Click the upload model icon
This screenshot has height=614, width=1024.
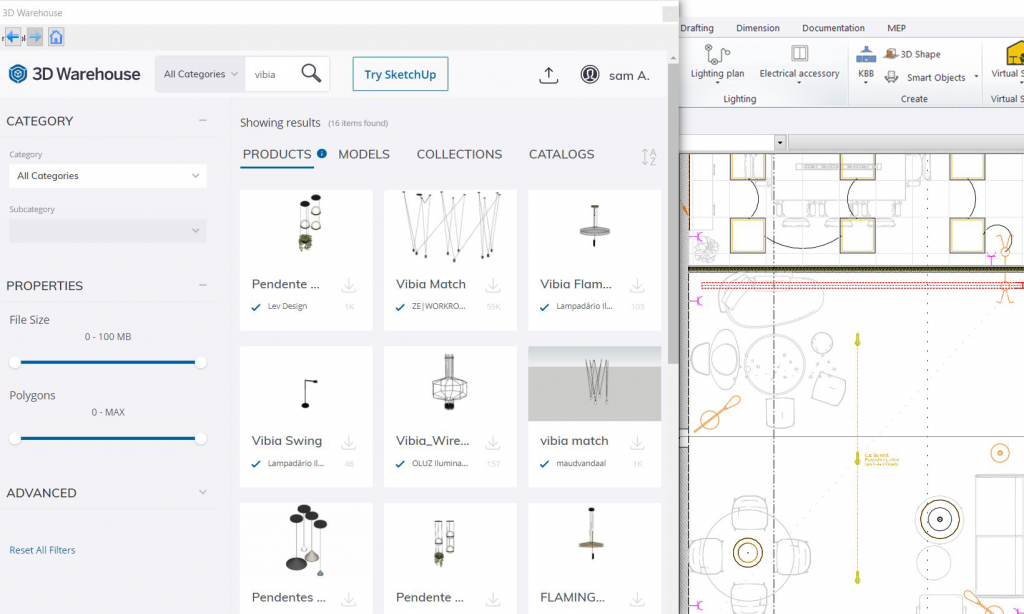pos(548,75)
